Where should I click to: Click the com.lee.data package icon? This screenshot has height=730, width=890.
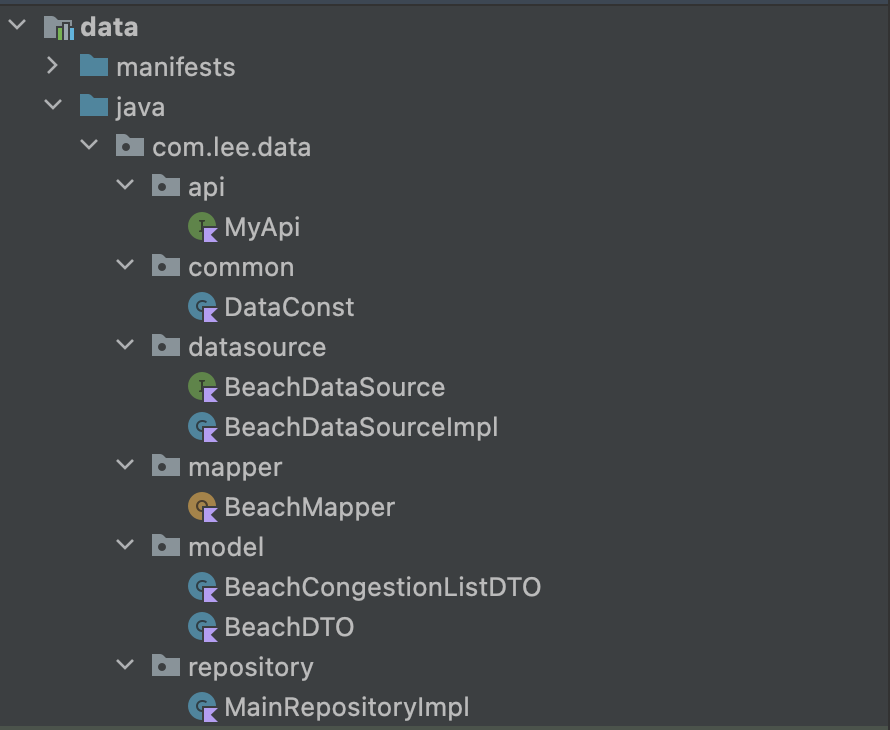(130, 146)
